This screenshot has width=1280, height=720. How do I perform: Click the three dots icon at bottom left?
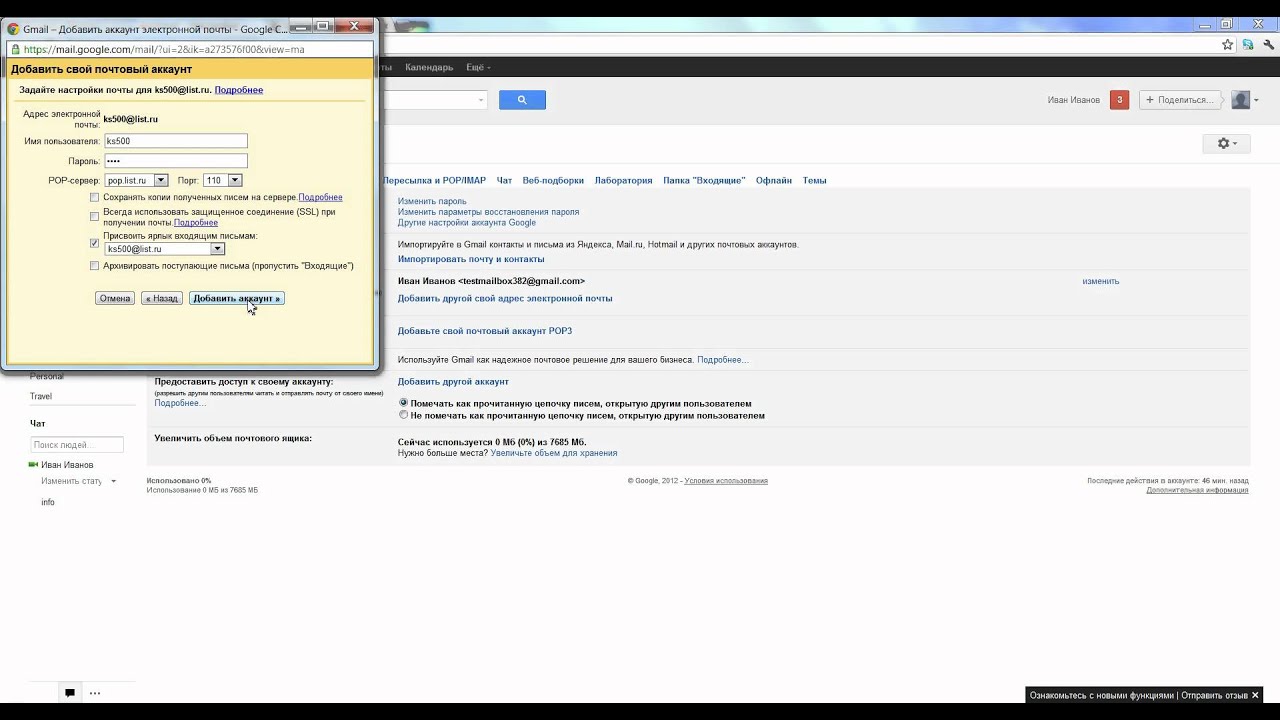[x=95, y=692]
